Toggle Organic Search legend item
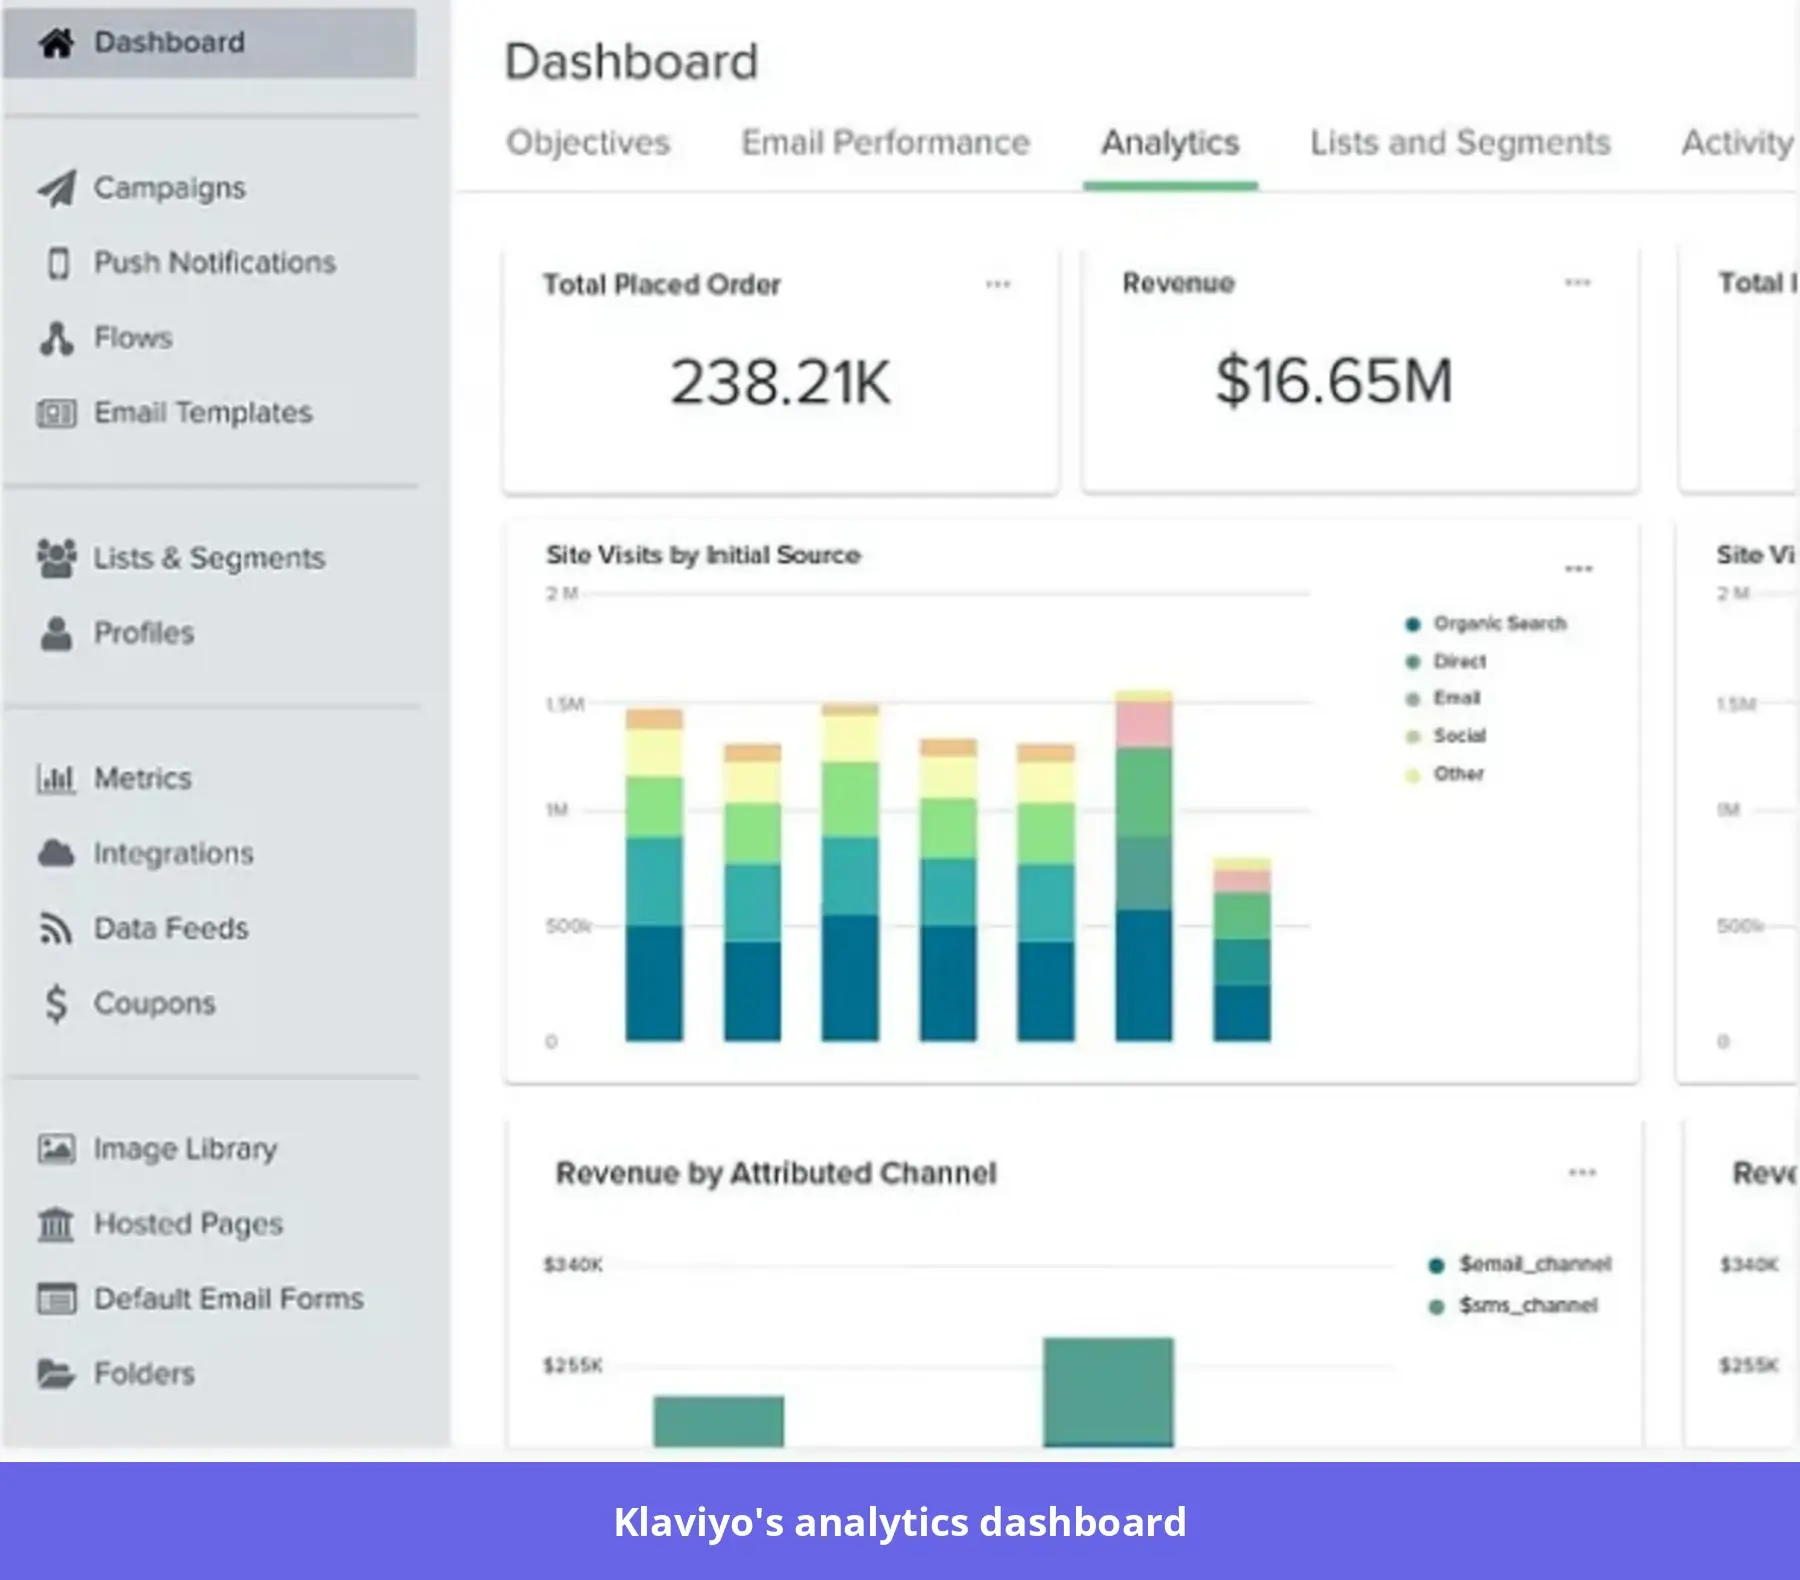This screenshot has height=1580, width=1800. [x=1486, y=624]
